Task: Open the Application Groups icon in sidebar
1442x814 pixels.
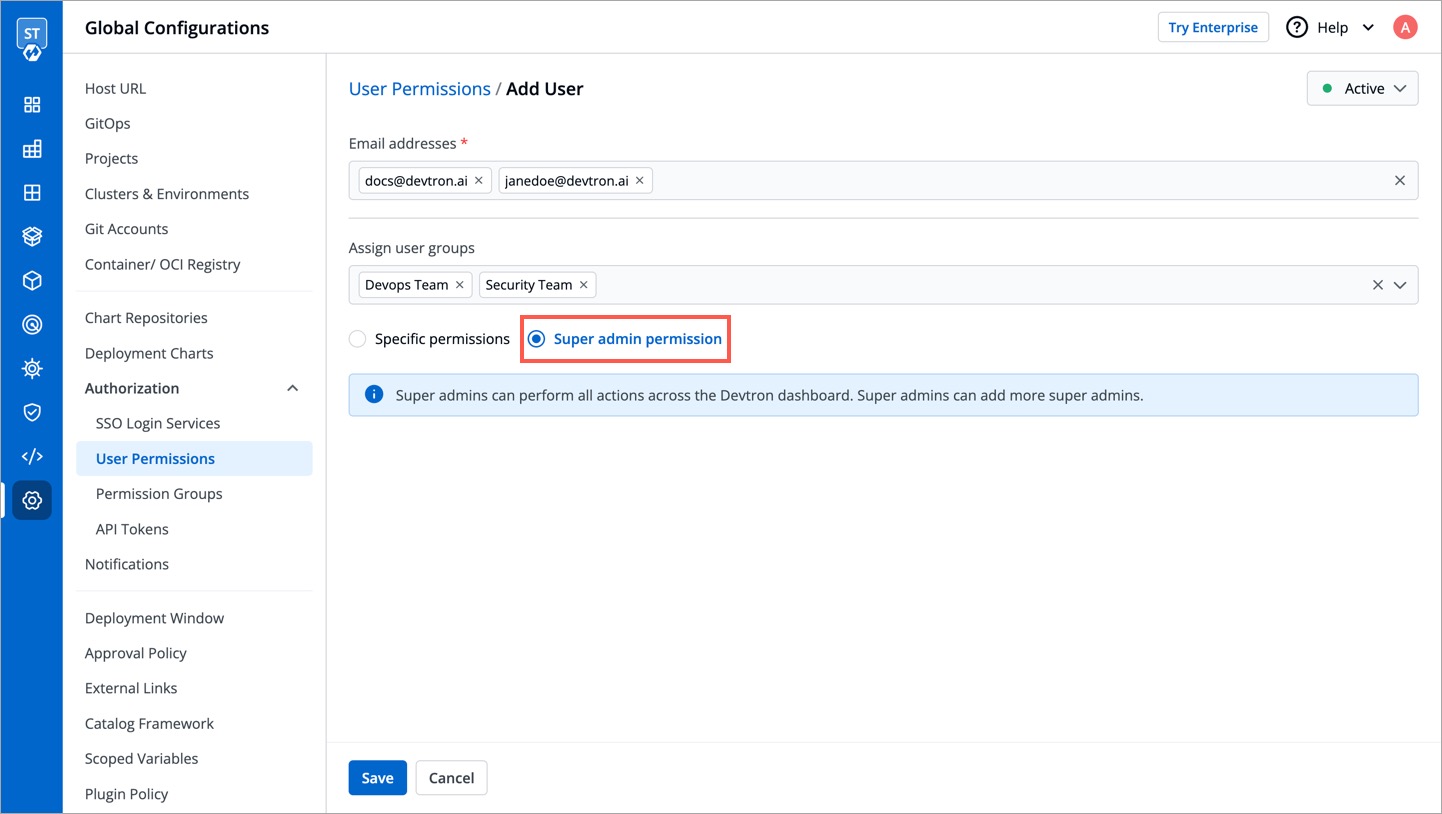Action: pyautogui.click(x=32, y=149)
